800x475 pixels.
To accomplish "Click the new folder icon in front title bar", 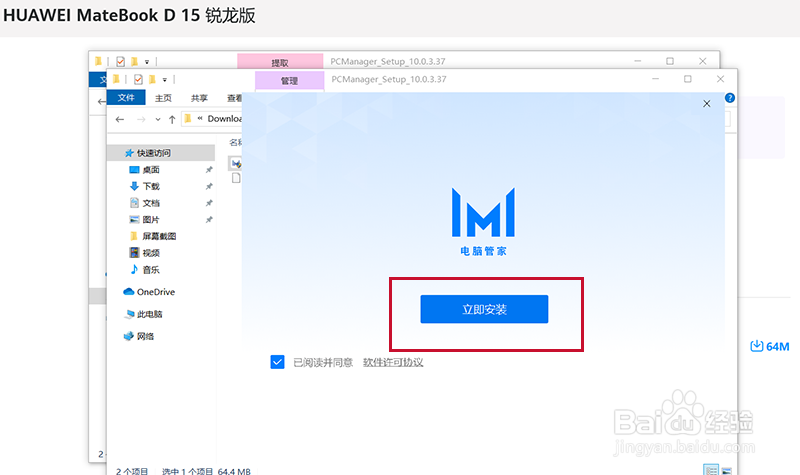I will pos(152,79).
